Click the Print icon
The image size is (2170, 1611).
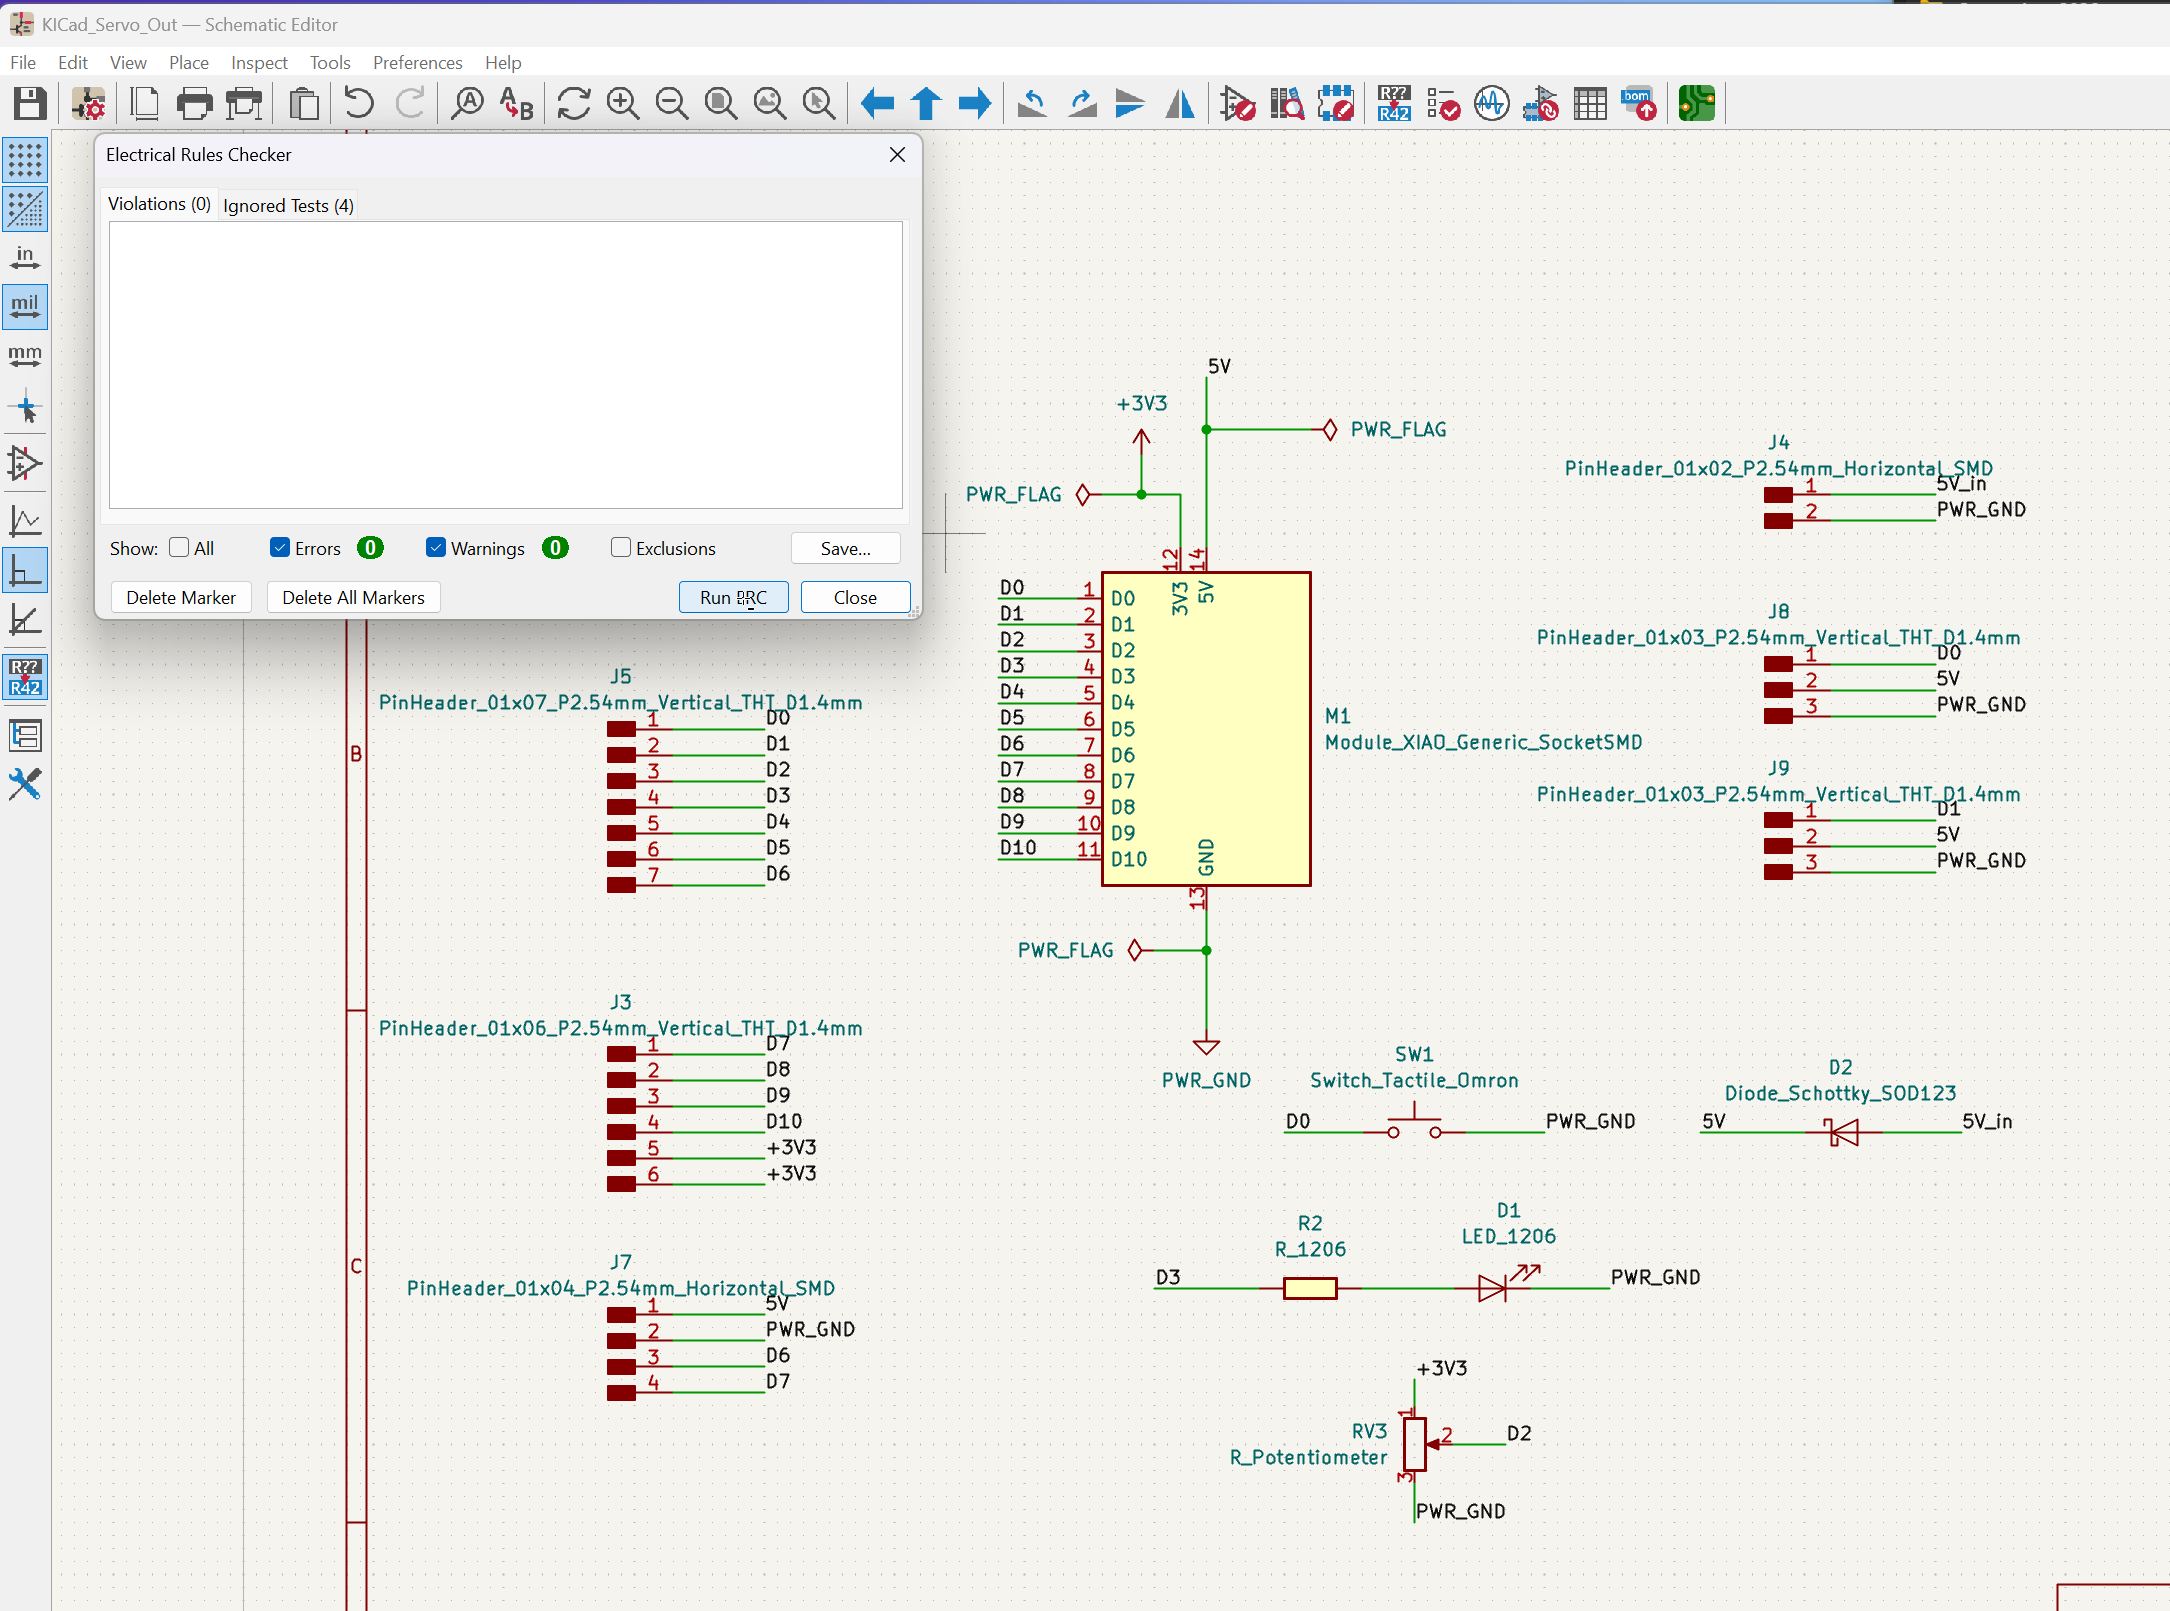pos(194,104)
